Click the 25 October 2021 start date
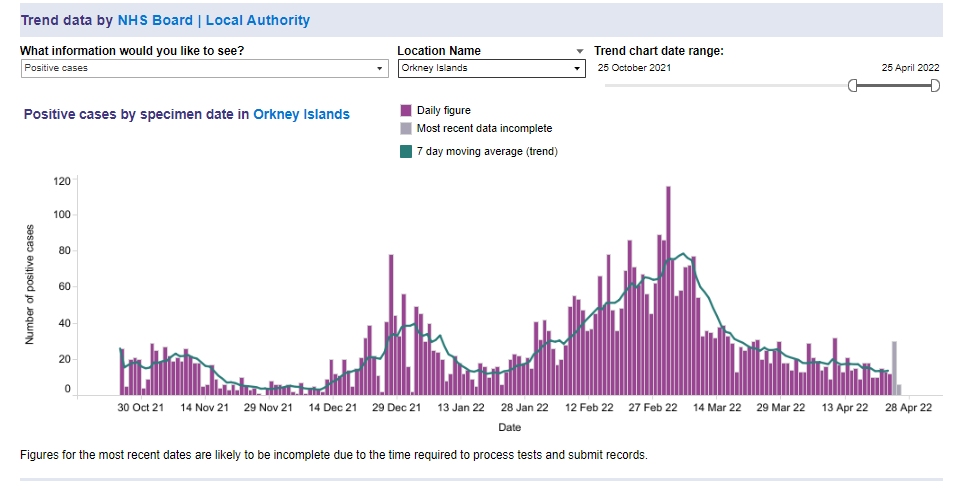Screen dimensions: 960x481 pyautogui.click(x=634, y=68)
